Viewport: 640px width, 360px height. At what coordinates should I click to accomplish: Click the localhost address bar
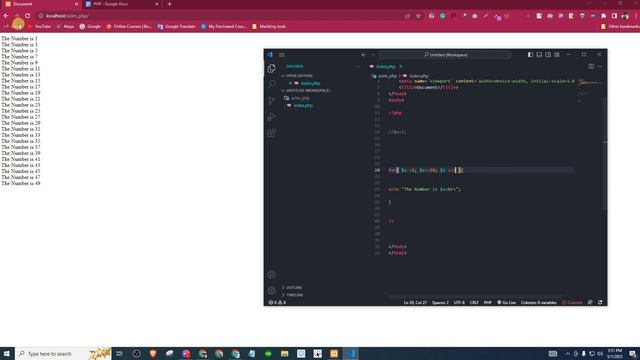[x=220, y=16]
